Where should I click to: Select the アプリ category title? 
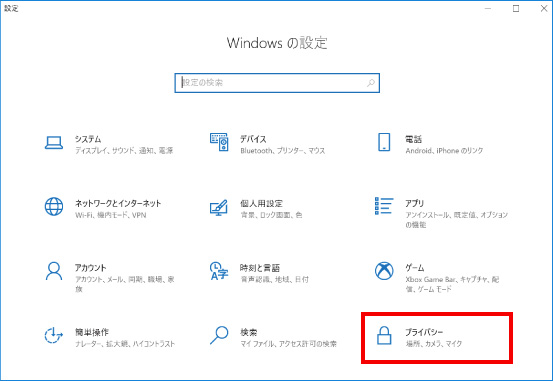[x=414, y=203]
